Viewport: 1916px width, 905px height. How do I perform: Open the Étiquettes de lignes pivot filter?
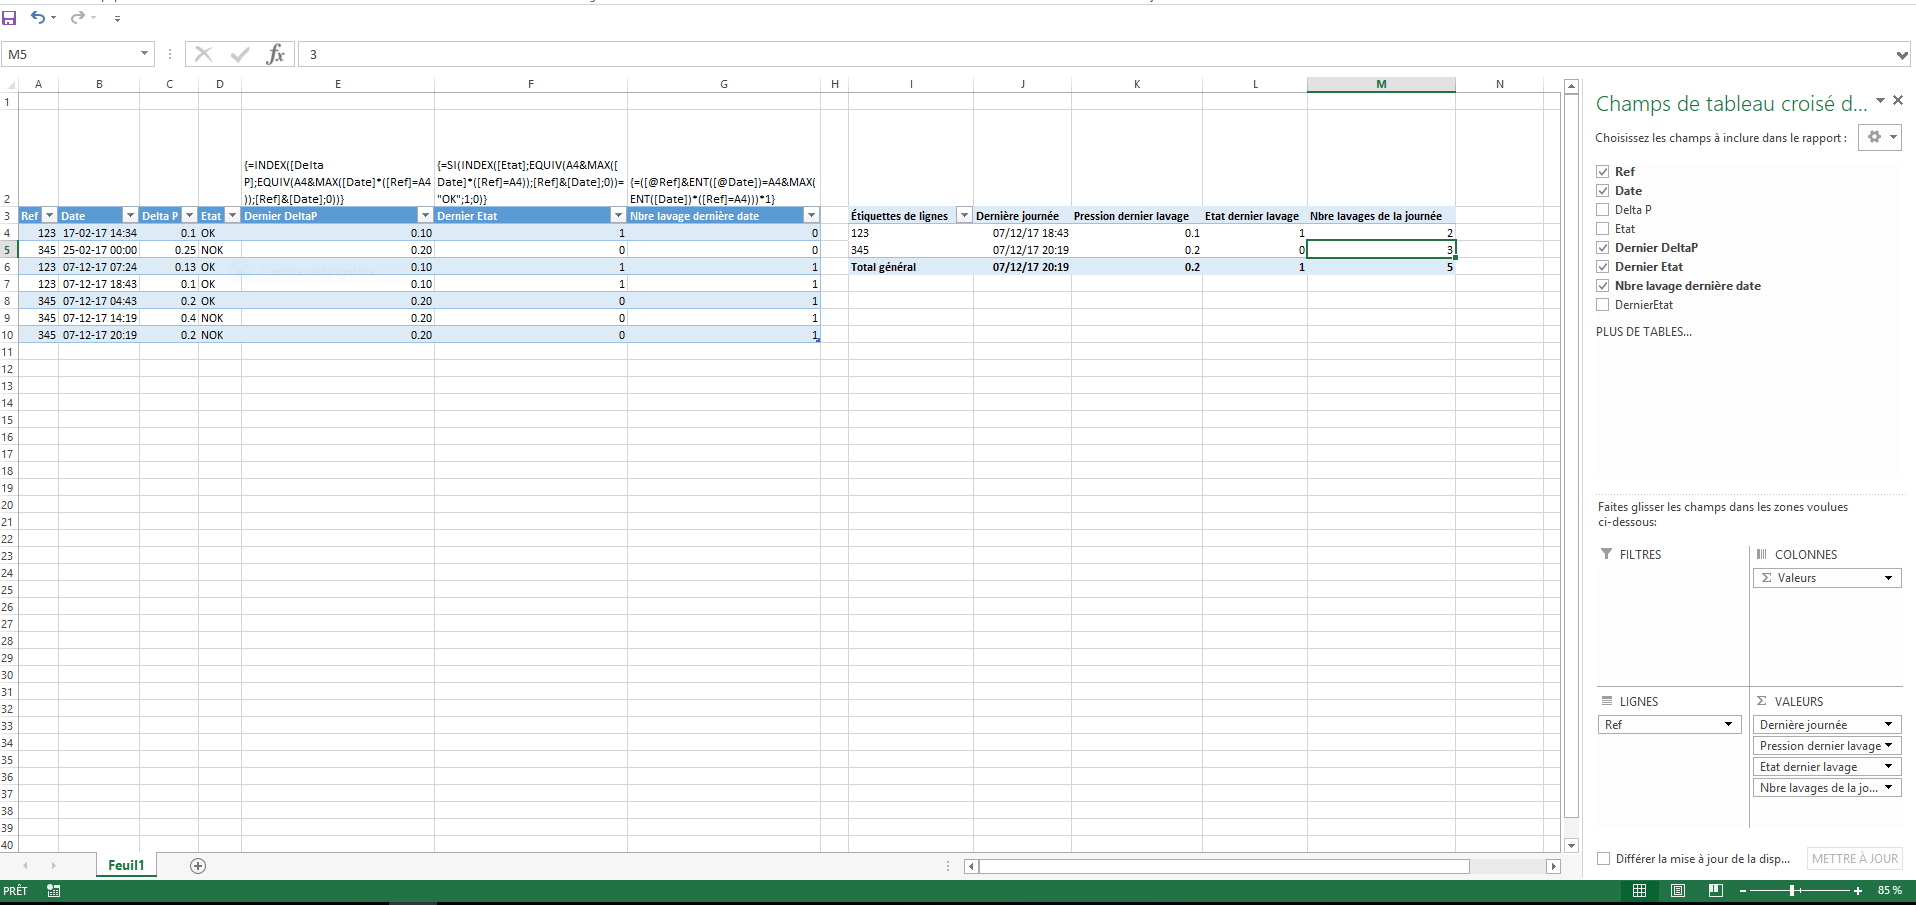click(964, 216)
